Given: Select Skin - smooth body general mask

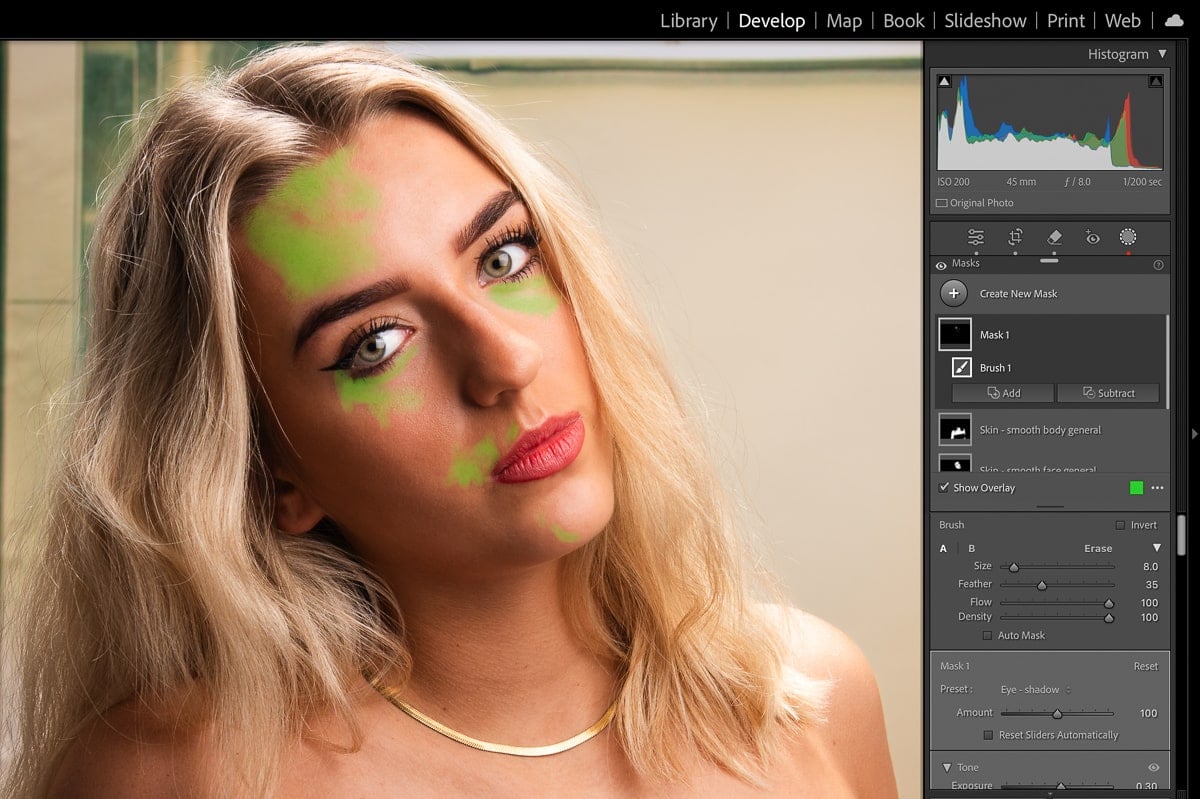Looking at the screenshot, I should click(1040, 430).
